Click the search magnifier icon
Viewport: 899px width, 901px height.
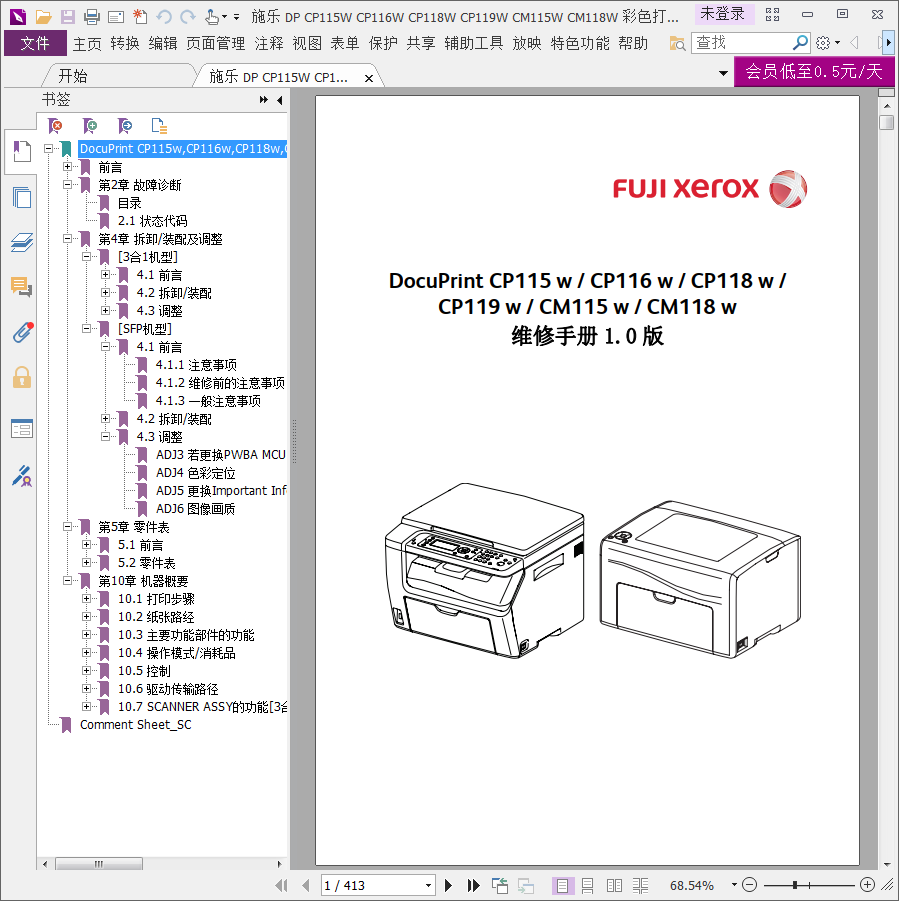[800, 43]
